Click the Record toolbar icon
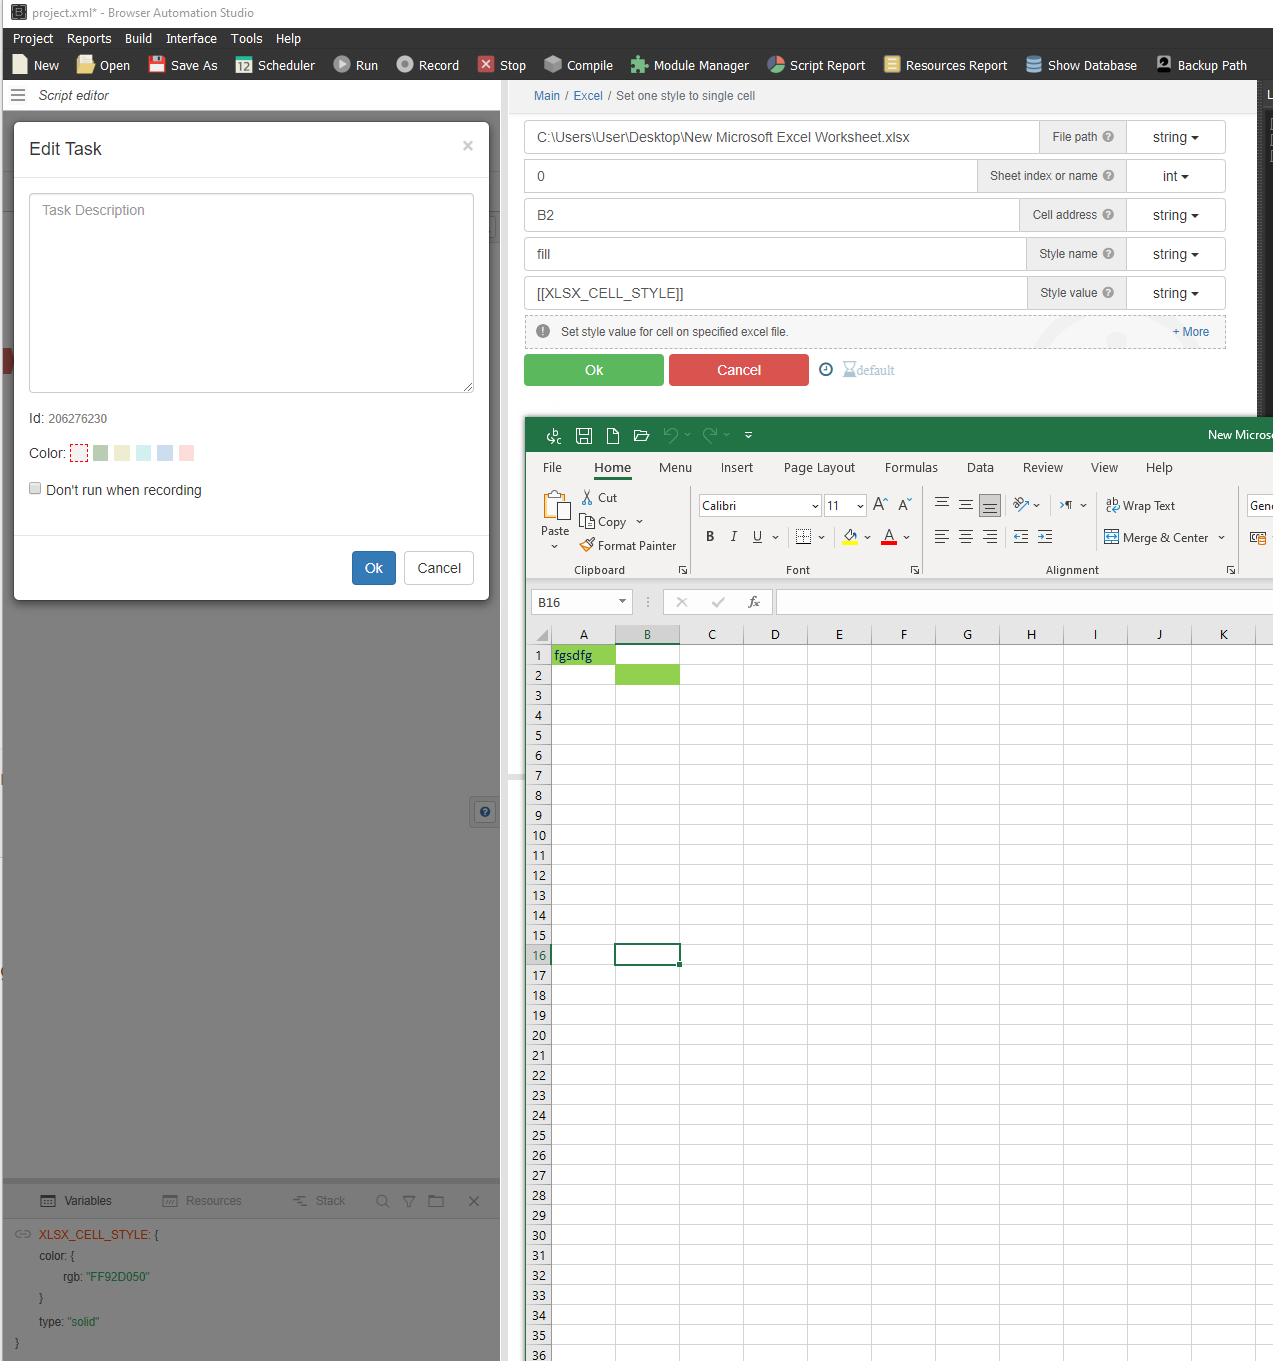This screenshot has height=1361, width=1273. pos(405,65)
